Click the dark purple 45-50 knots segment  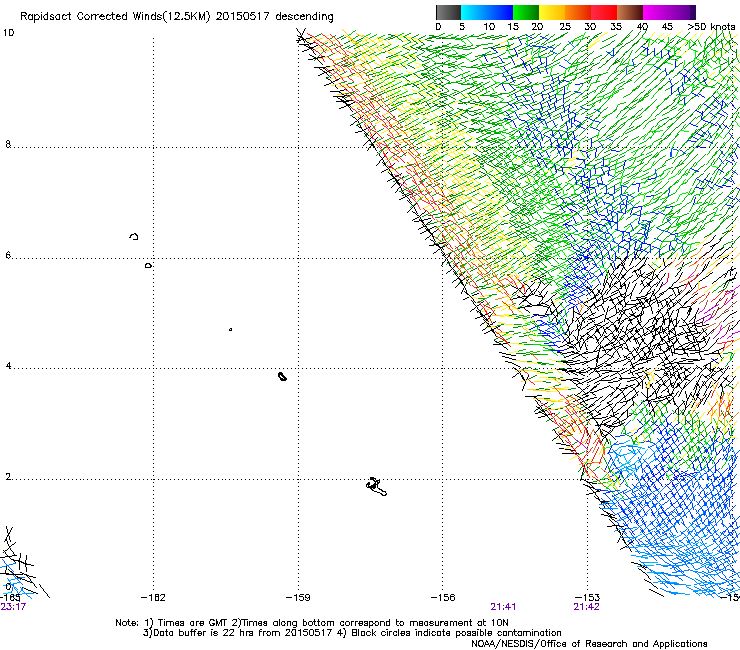(x=682, y=13)
